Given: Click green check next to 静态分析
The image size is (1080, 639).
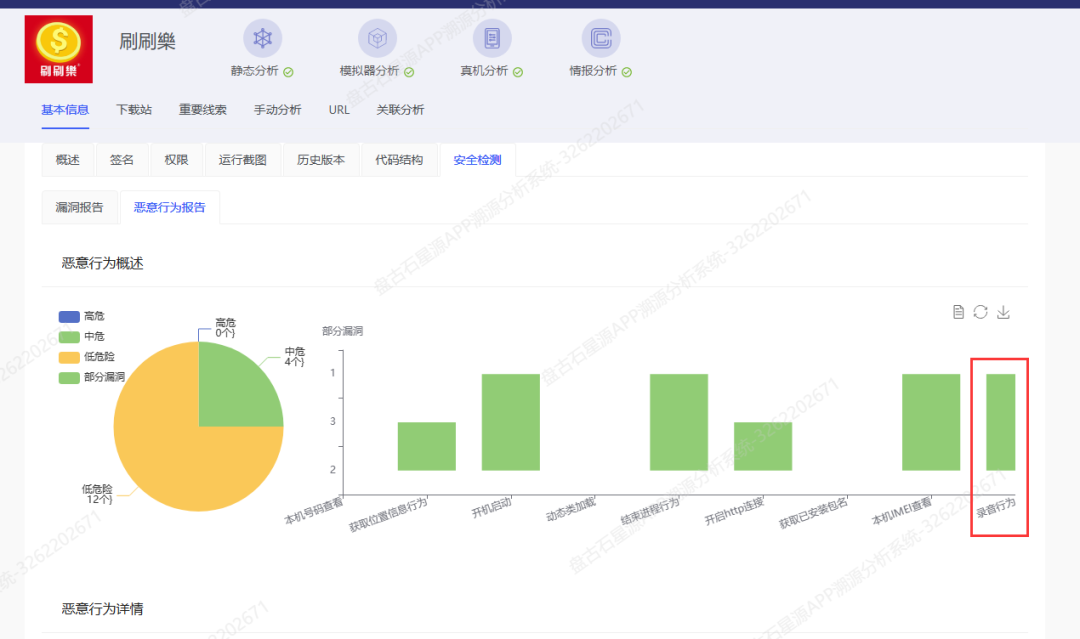Looking at the screenshot, I should [x=289, y=72].
